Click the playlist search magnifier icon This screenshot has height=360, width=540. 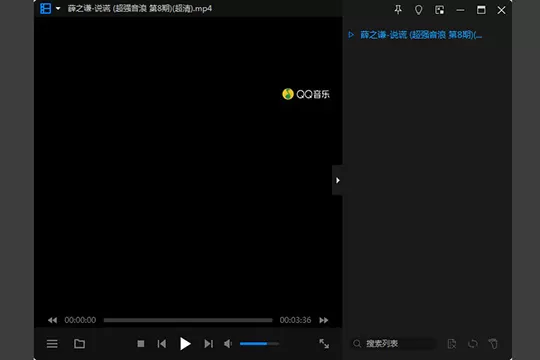[x=357, y=343]
